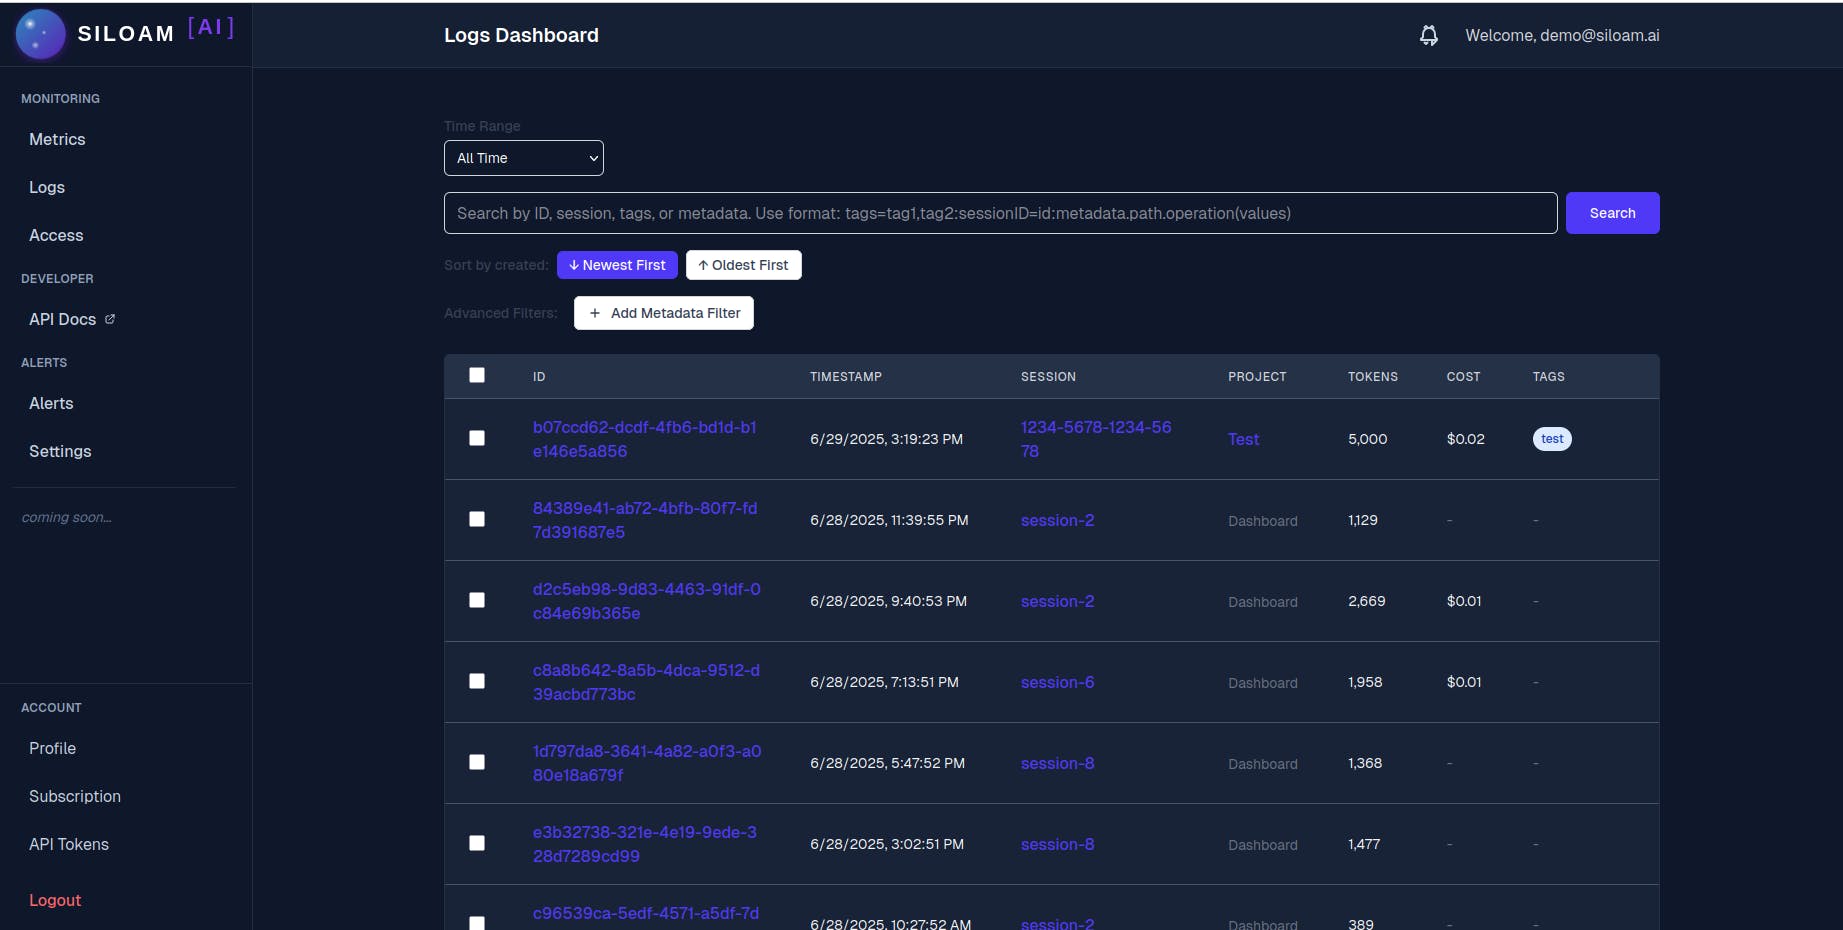The width and height of the screenshot is (1843, 930).
Task: Click the plus icon in Add Metadata Filter
Action: point(595,313)
